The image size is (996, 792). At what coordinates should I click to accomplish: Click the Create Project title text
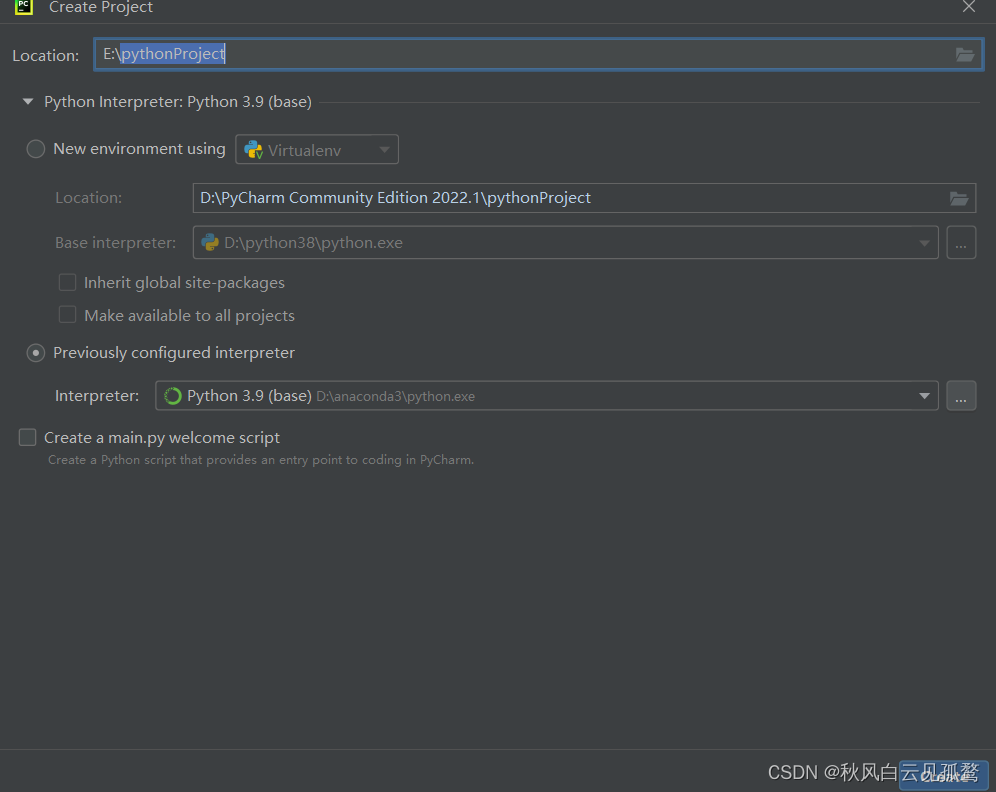coord(101,7)
